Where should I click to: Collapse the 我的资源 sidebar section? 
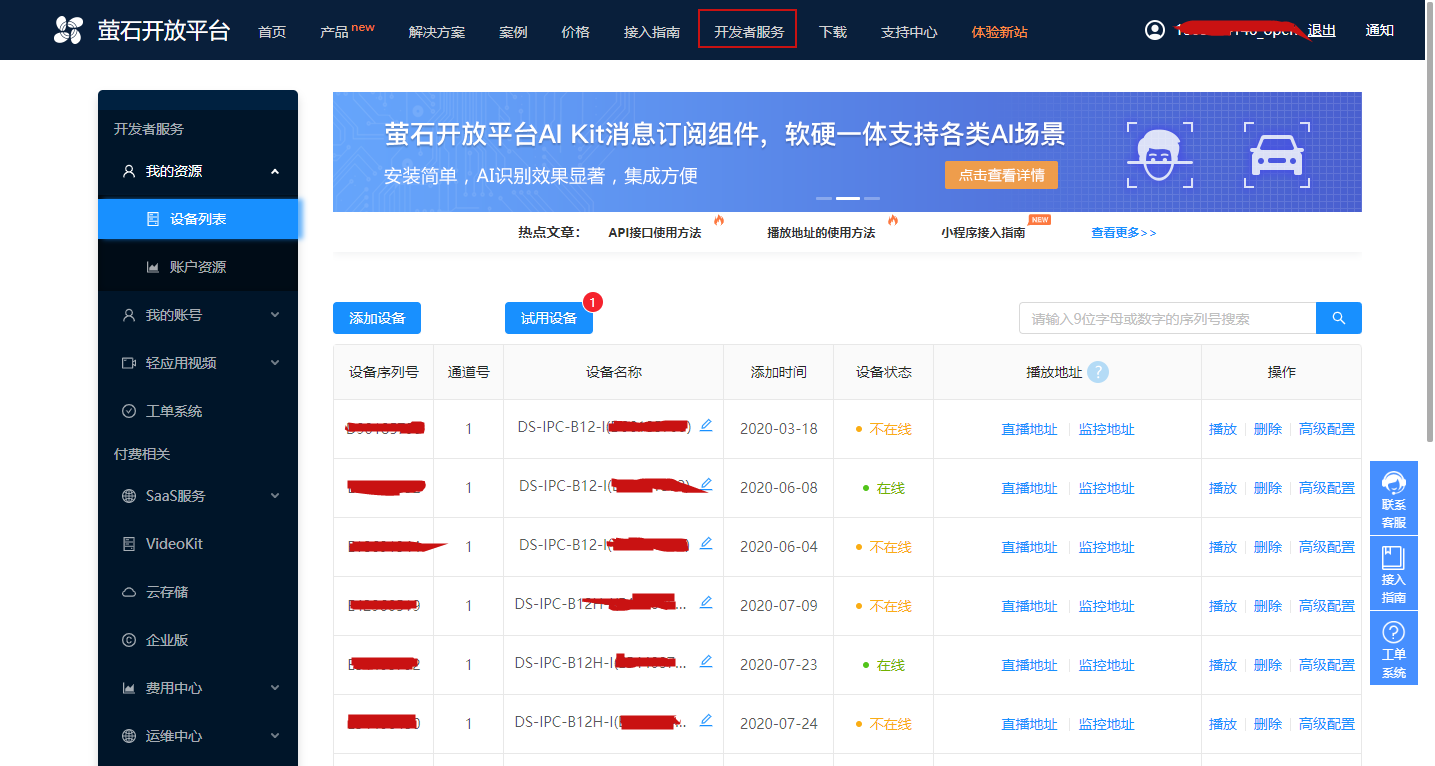coord(198,171)
